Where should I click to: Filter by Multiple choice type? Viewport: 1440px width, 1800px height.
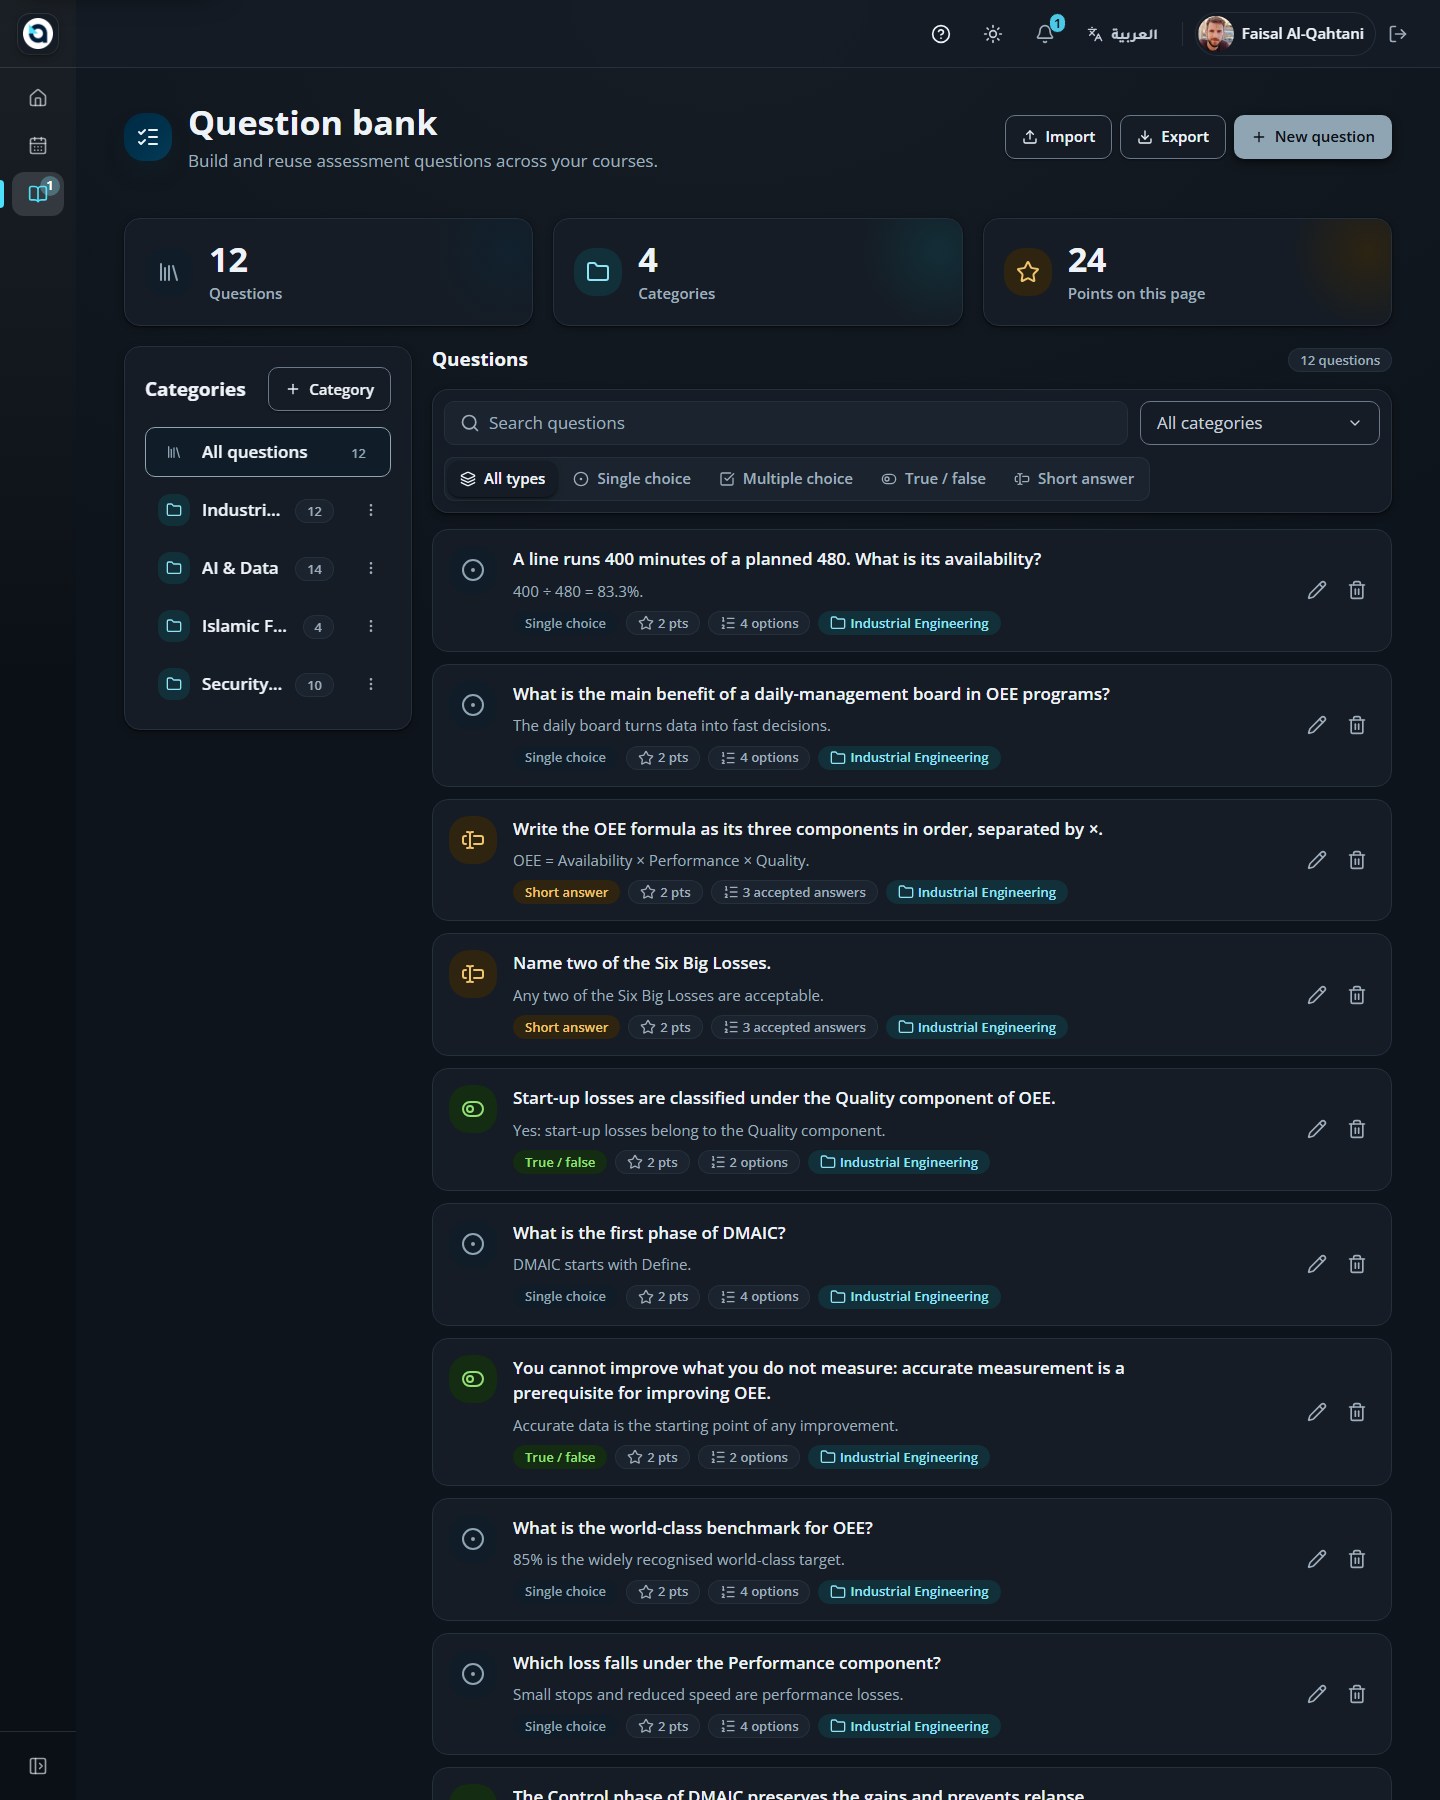coord(786,479)
